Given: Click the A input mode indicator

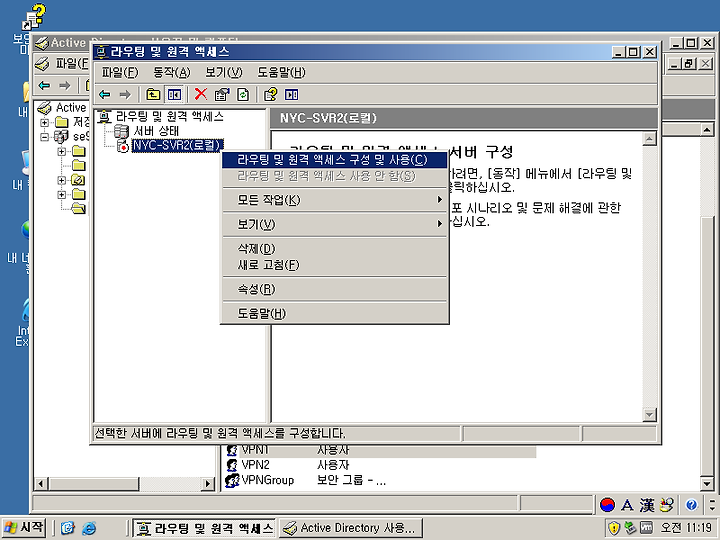Looking at the screenshot, I should coord(627,505).
